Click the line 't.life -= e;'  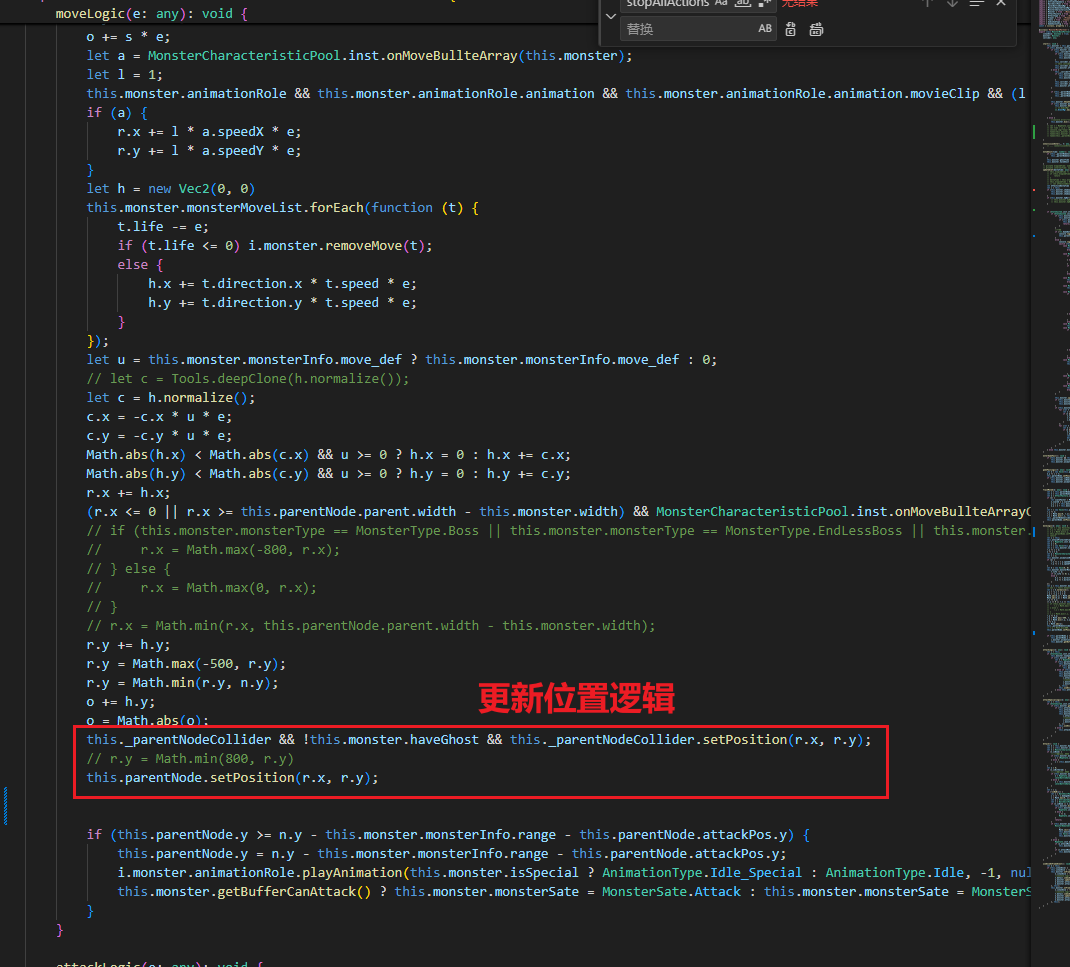pyautogui.click(x=162, y=227)
